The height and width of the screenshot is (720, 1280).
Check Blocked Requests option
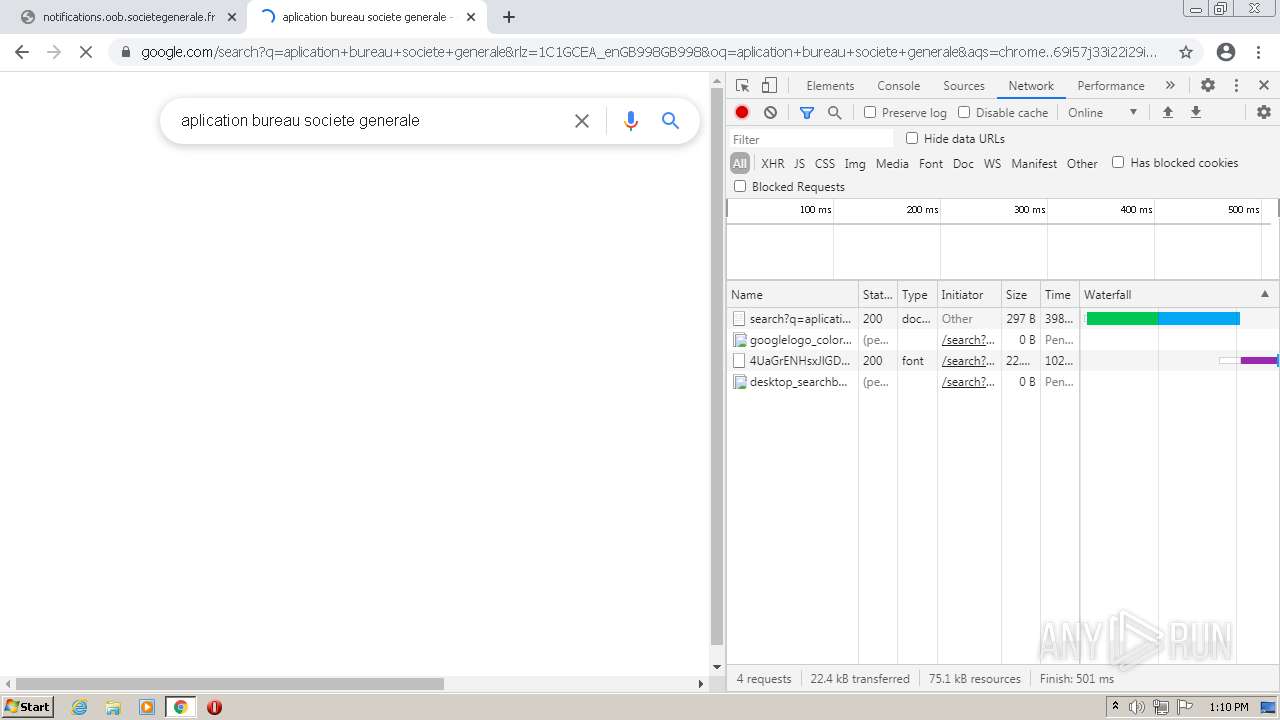740,186
